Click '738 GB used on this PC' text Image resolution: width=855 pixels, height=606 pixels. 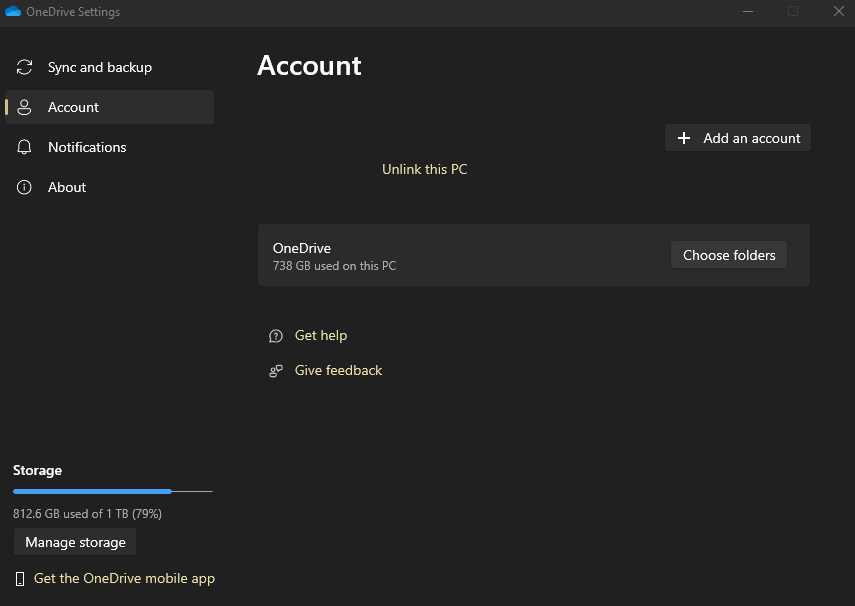334,266
